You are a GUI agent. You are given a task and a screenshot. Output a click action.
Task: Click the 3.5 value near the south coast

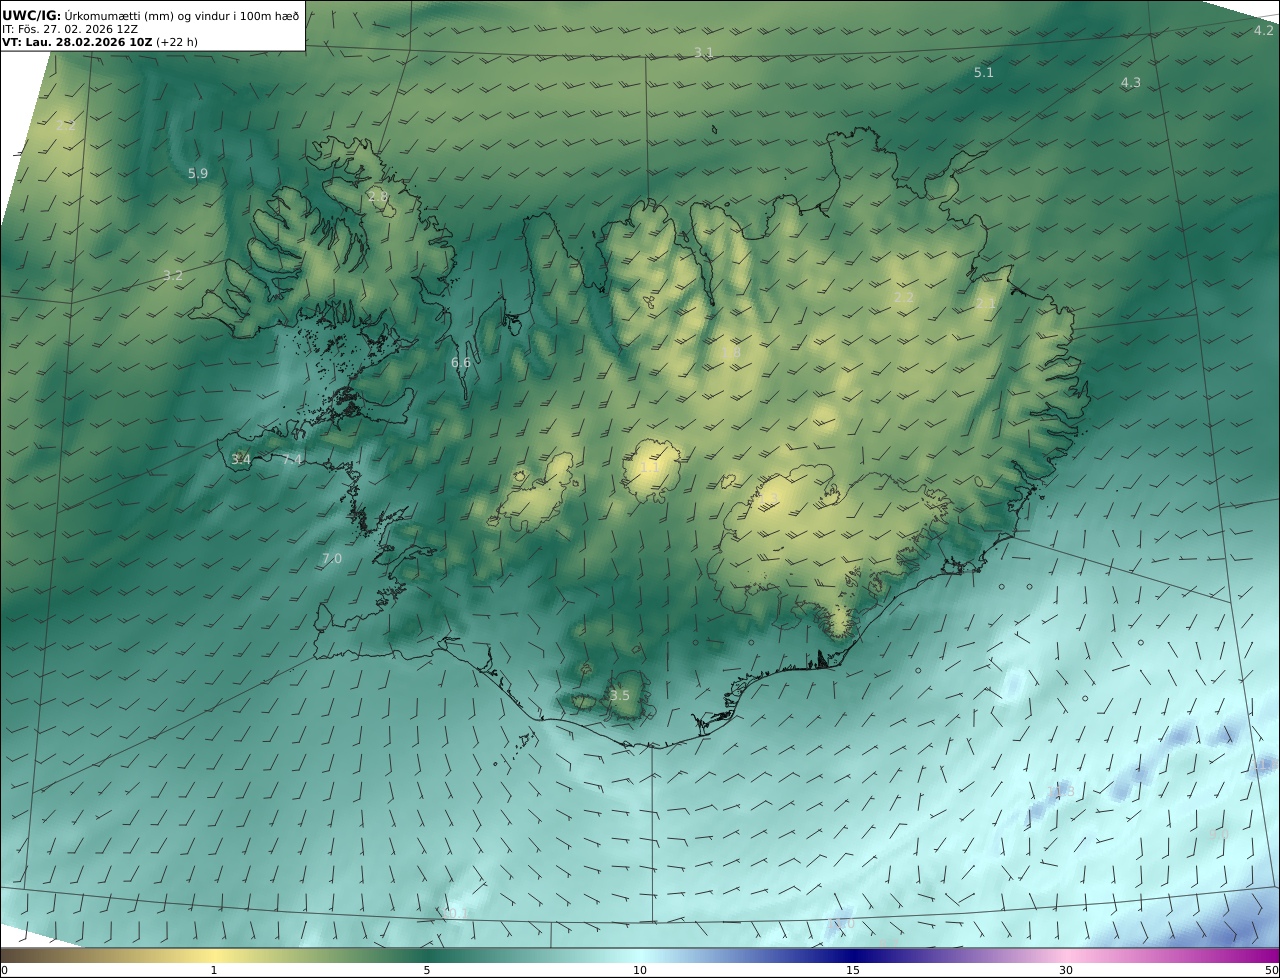[x=620, y=696]
